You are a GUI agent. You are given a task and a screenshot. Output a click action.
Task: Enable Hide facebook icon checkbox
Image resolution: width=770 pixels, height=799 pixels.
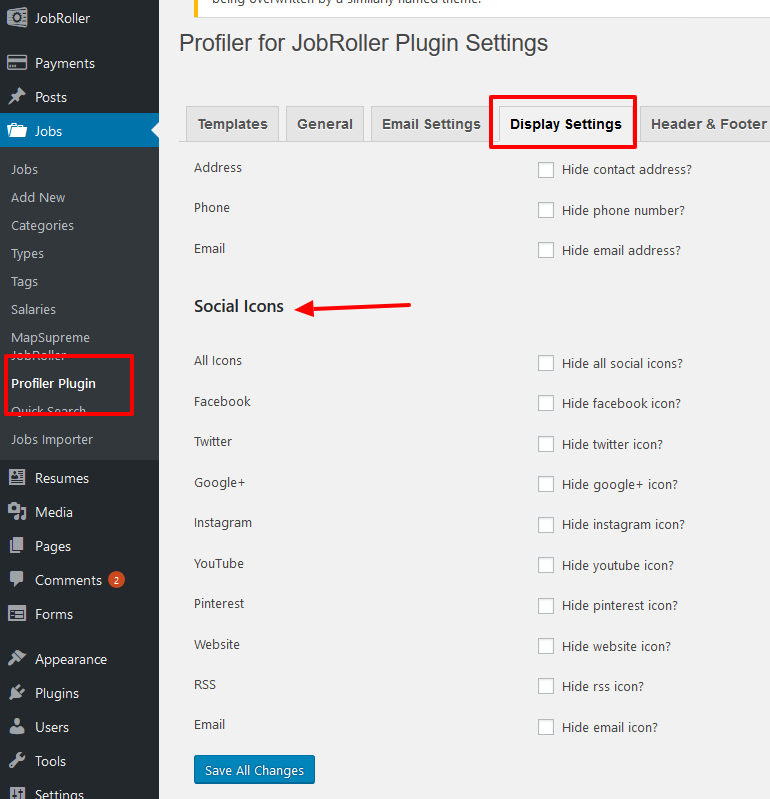pyautogui.click(x=546, y=404)
